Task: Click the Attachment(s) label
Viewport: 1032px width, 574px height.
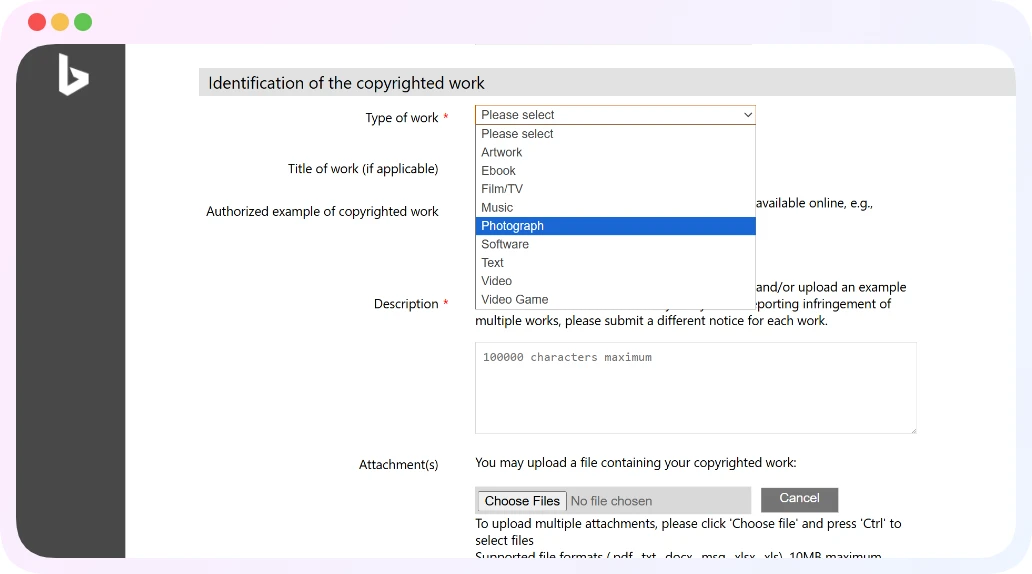Action: click(x=398, y=465)
